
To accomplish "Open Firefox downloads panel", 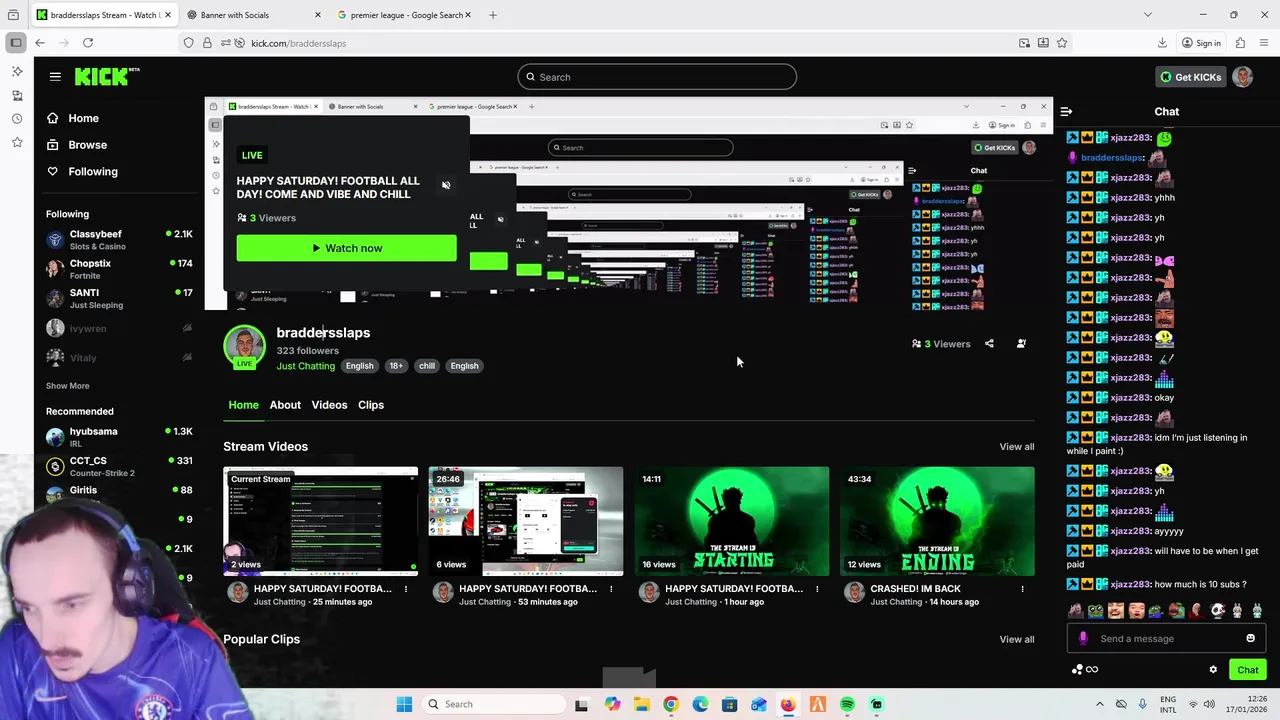I will point(1162,43).
